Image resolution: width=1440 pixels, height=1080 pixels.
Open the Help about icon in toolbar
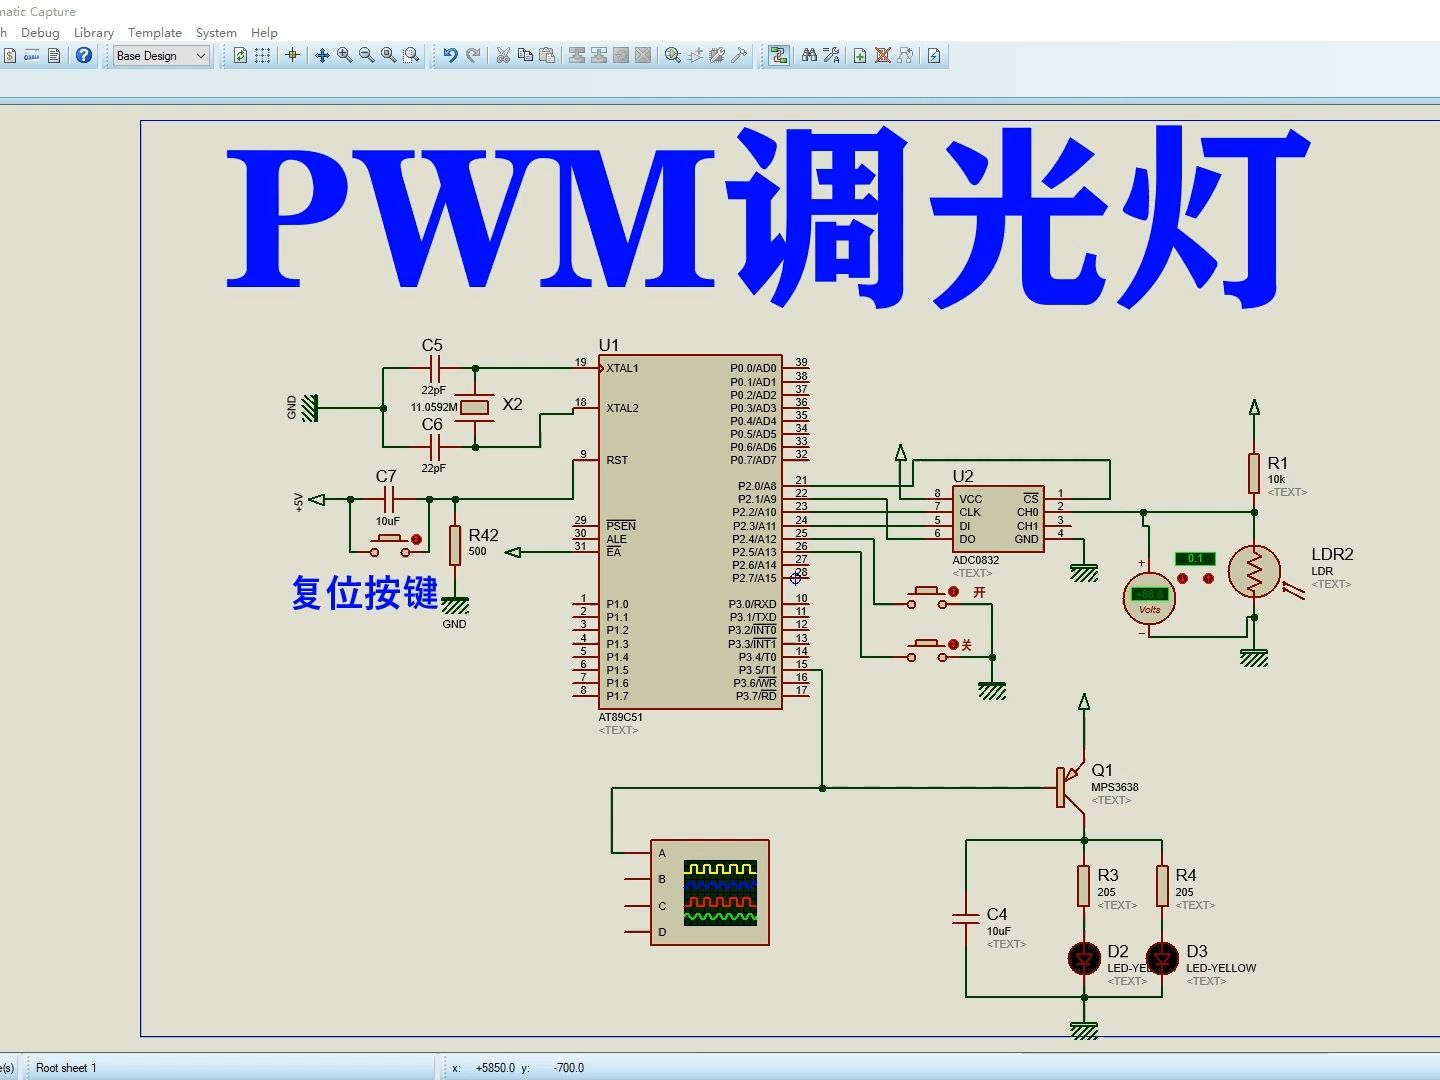[x=84, y=56]
